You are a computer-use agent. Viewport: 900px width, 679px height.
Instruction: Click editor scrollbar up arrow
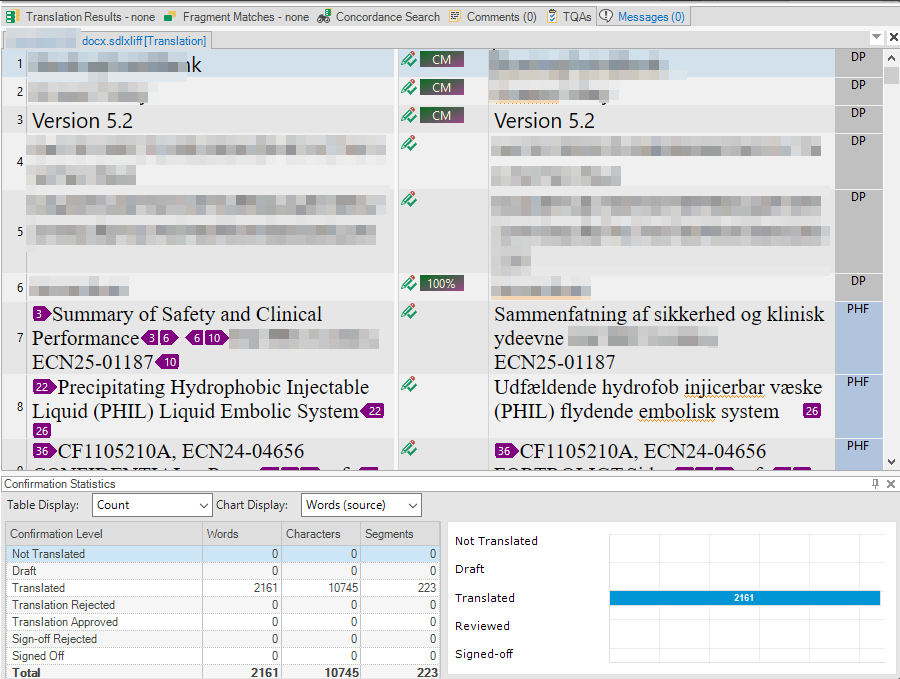[x=891, y=58]
